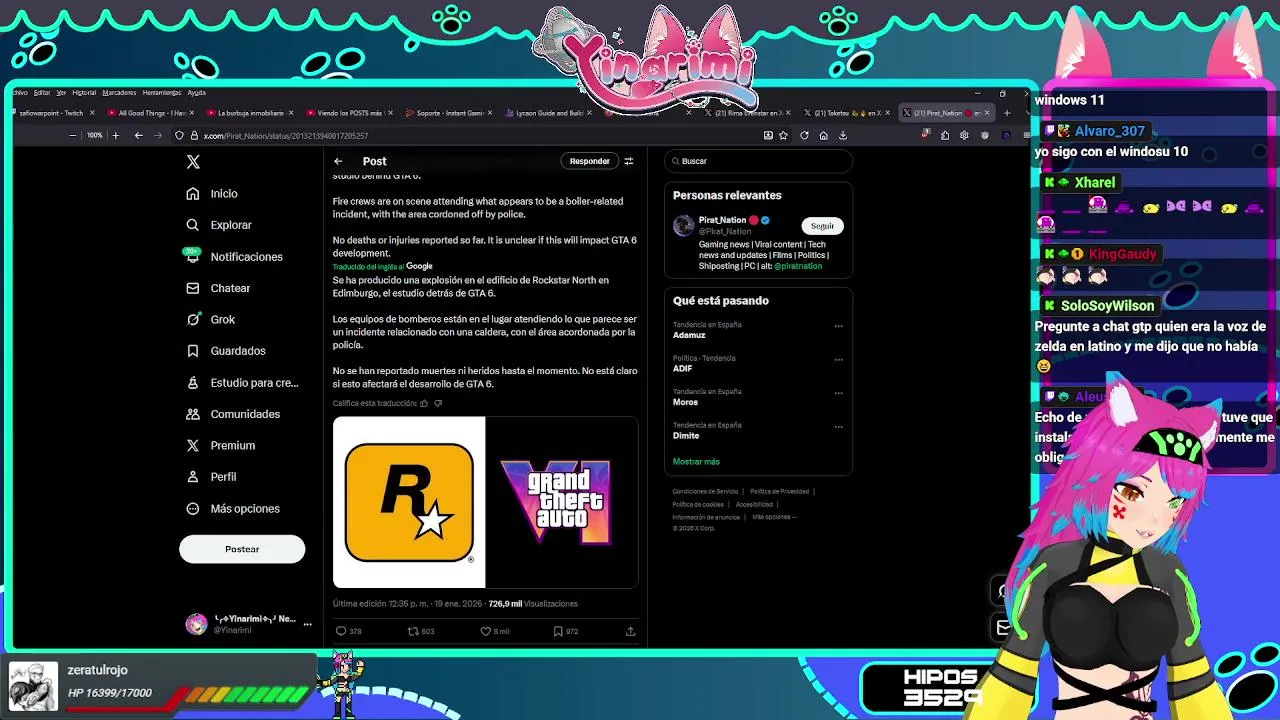Switch to All Good Things tab

151,113
